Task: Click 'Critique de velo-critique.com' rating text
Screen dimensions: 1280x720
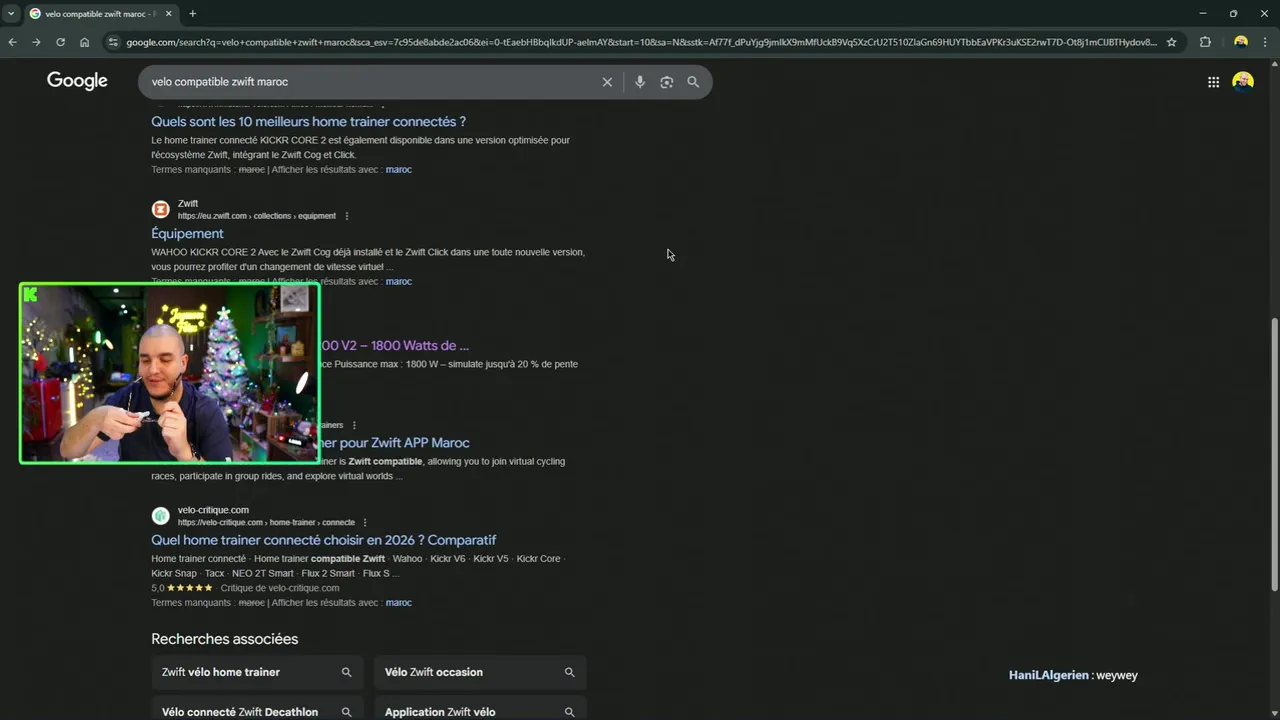Action: pyautogui.click(x=280, y=588)
